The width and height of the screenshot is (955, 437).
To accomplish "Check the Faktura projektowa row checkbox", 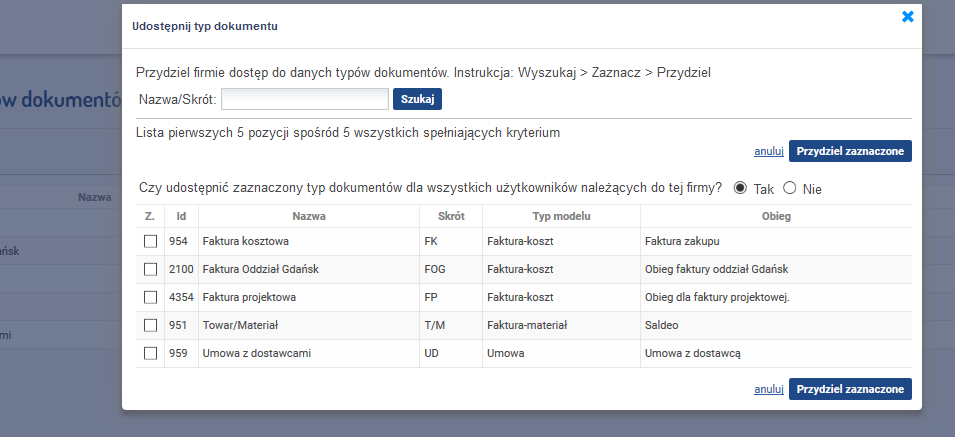I will [x=150, y=298].
